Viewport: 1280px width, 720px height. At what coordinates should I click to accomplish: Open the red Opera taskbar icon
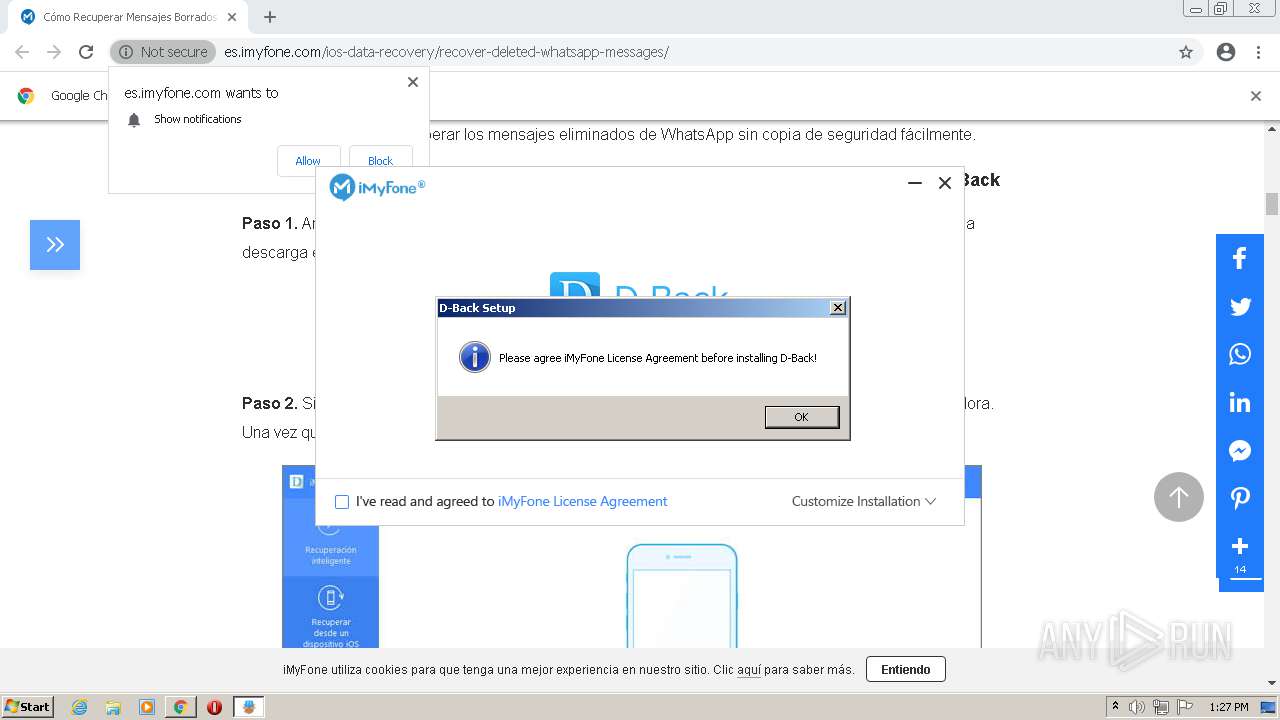click(214, 707)
